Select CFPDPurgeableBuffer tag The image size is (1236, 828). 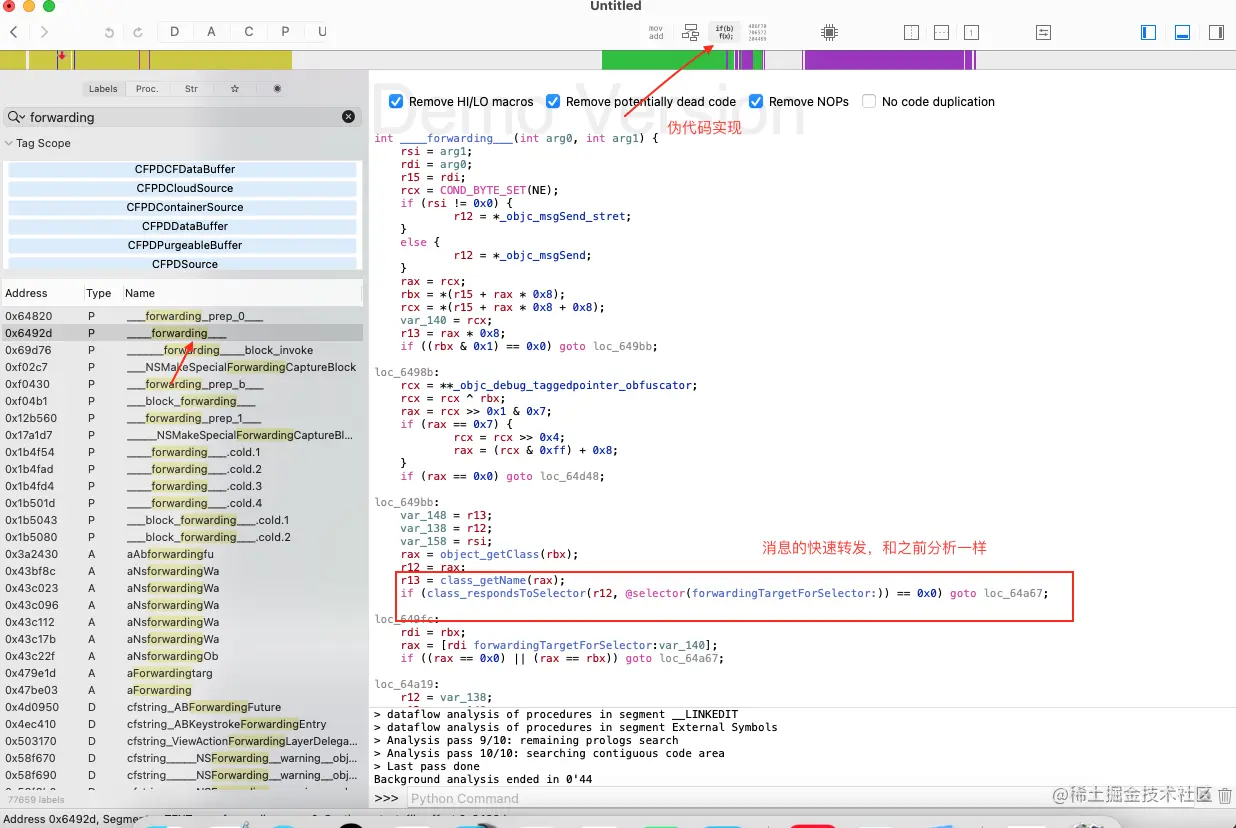click(x=183, y=245)
